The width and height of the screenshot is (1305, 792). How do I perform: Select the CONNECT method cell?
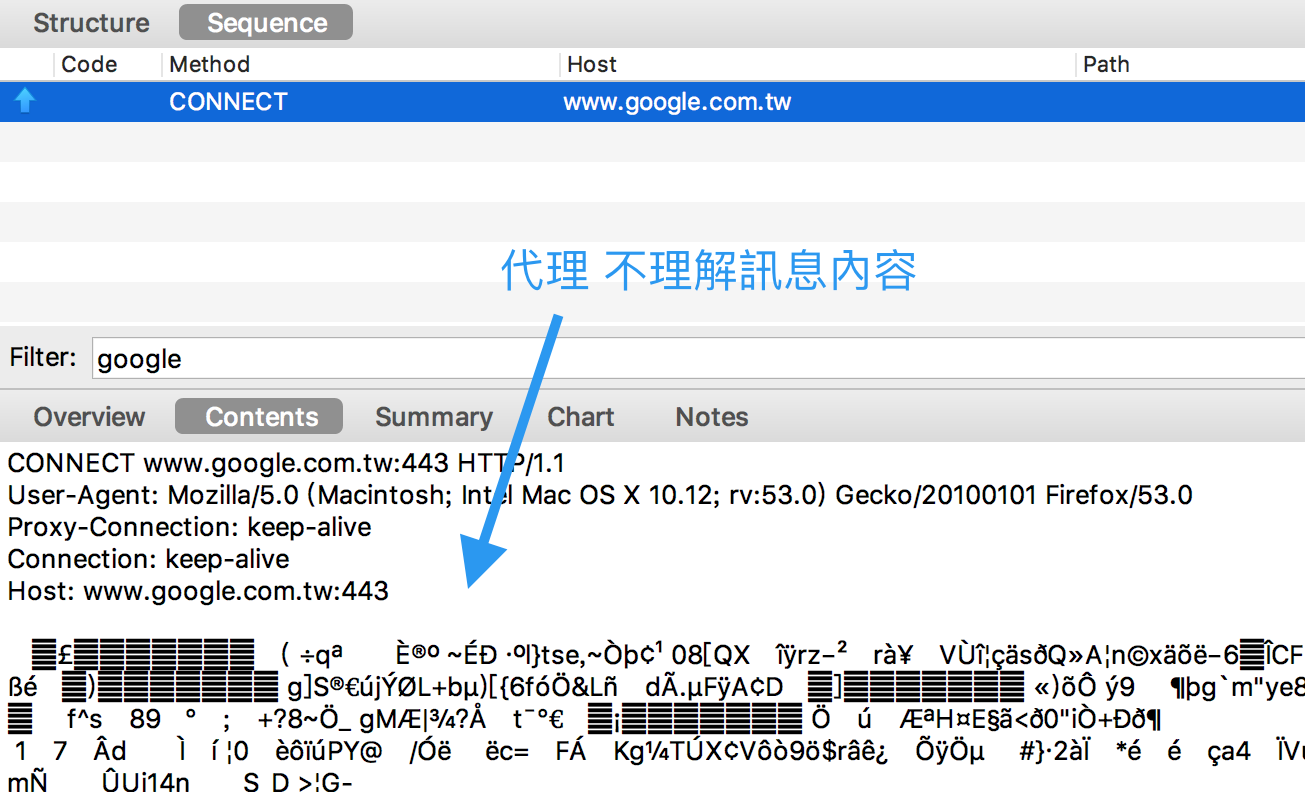coord(228,102)
